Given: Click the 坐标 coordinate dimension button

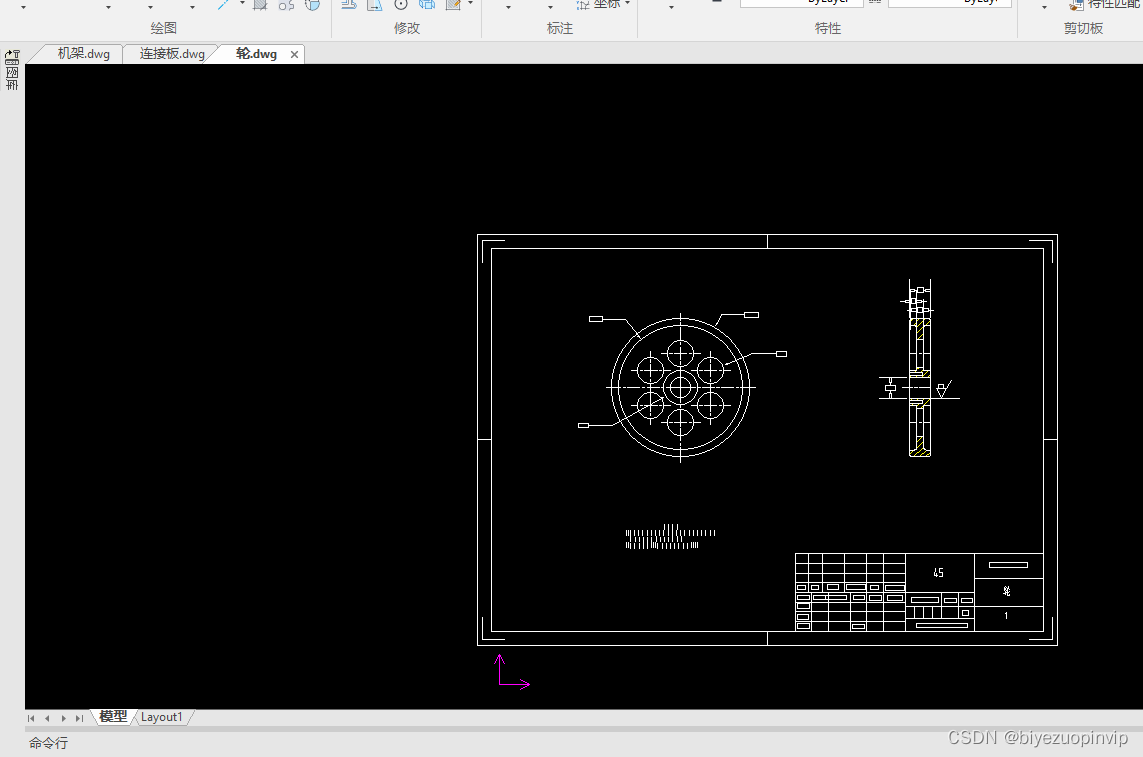Looking at the screenshot, I should [x=598, y=4].
